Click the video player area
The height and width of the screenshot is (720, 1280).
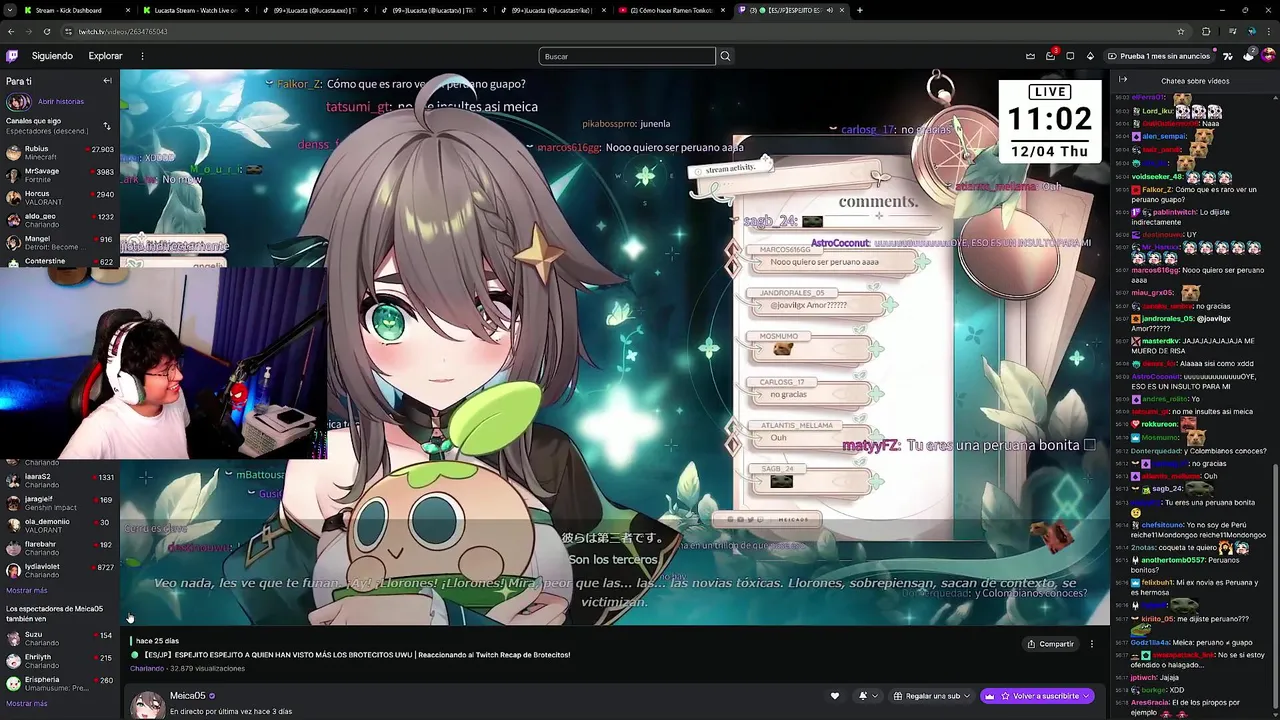[614, 347]
